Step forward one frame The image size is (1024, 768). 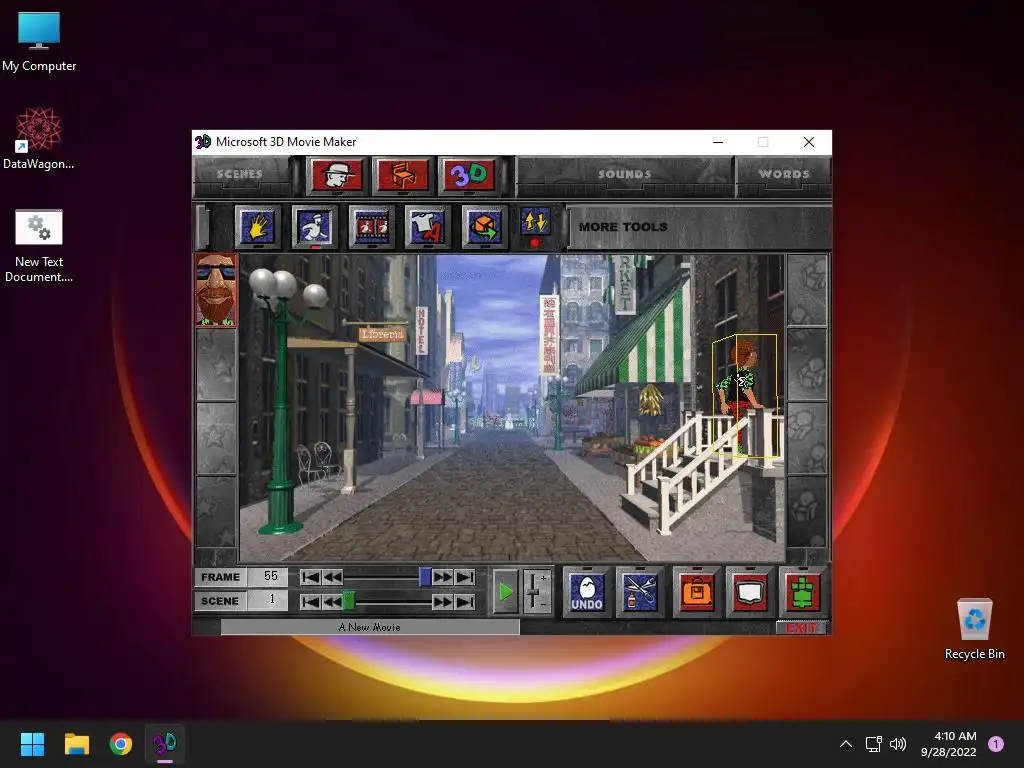pyautogui.click(x=443, y=577)
